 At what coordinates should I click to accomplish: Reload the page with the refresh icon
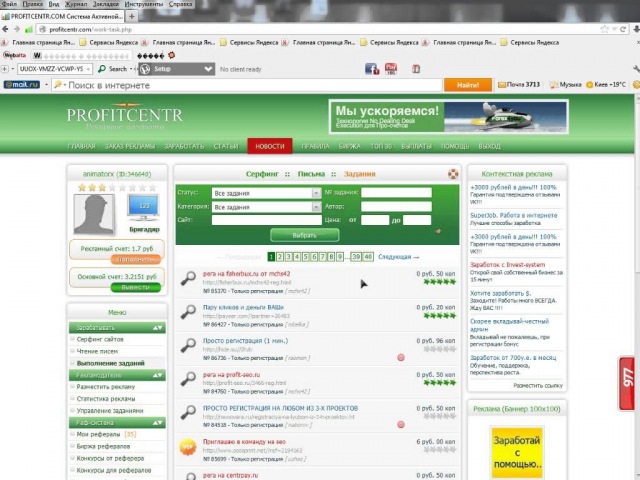[623, 29]
